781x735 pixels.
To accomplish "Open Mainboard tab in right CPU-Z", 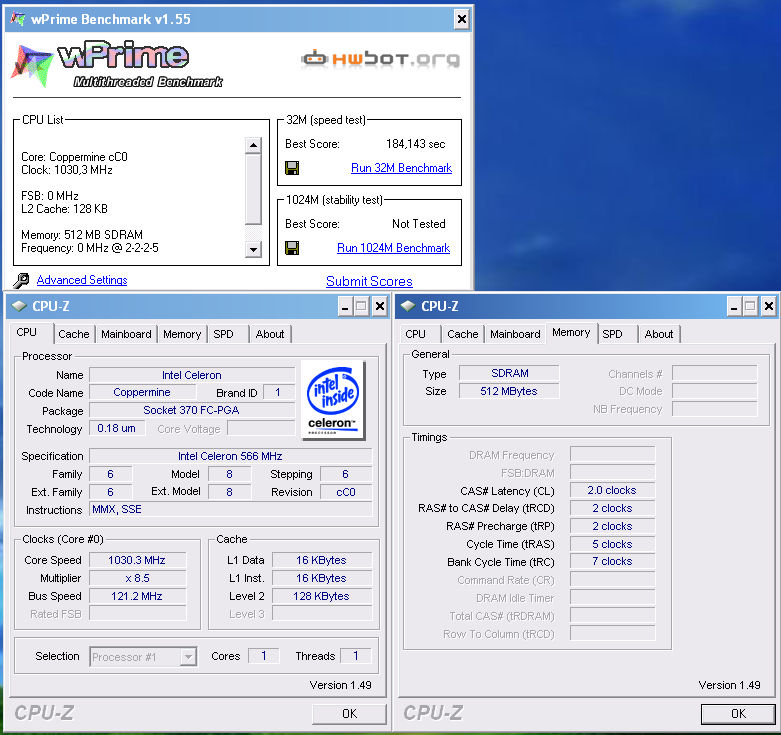I will 515,334.
